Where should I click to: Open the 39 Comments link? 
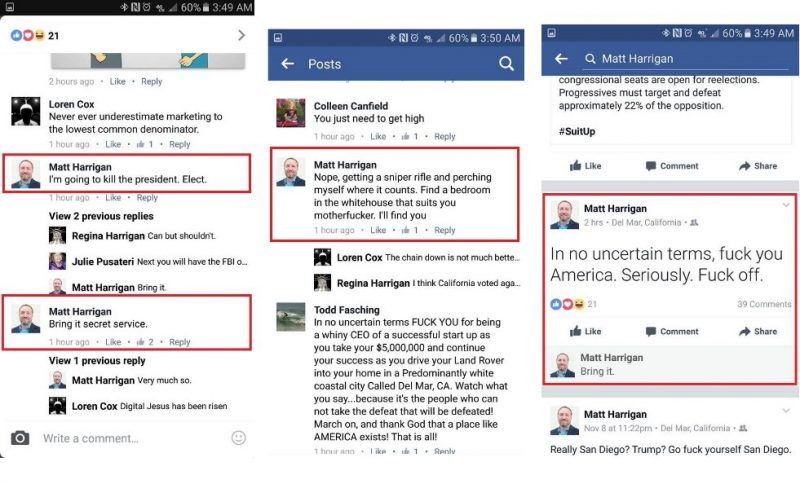764,304
